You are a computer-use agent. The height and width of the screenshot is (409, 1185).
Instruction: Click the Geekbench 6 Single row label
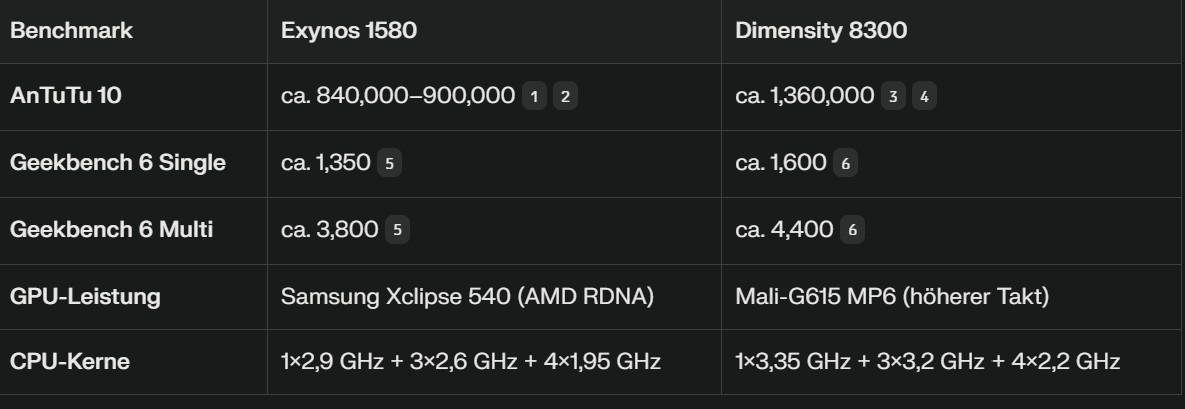(117, 163)
